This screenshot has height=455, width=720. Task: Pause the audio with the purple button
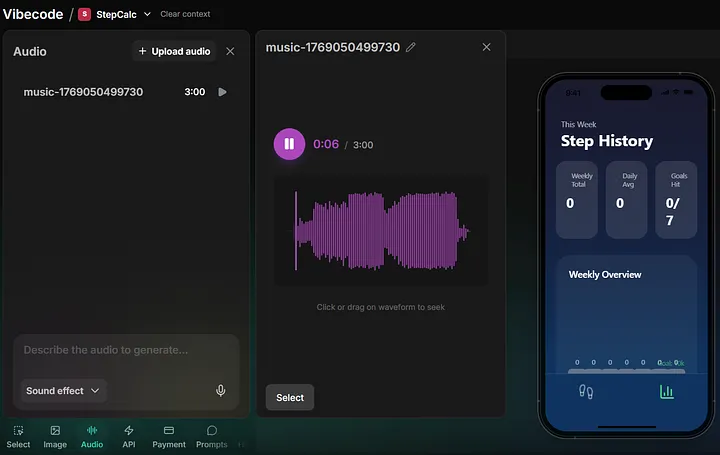(x=289, y=144)
